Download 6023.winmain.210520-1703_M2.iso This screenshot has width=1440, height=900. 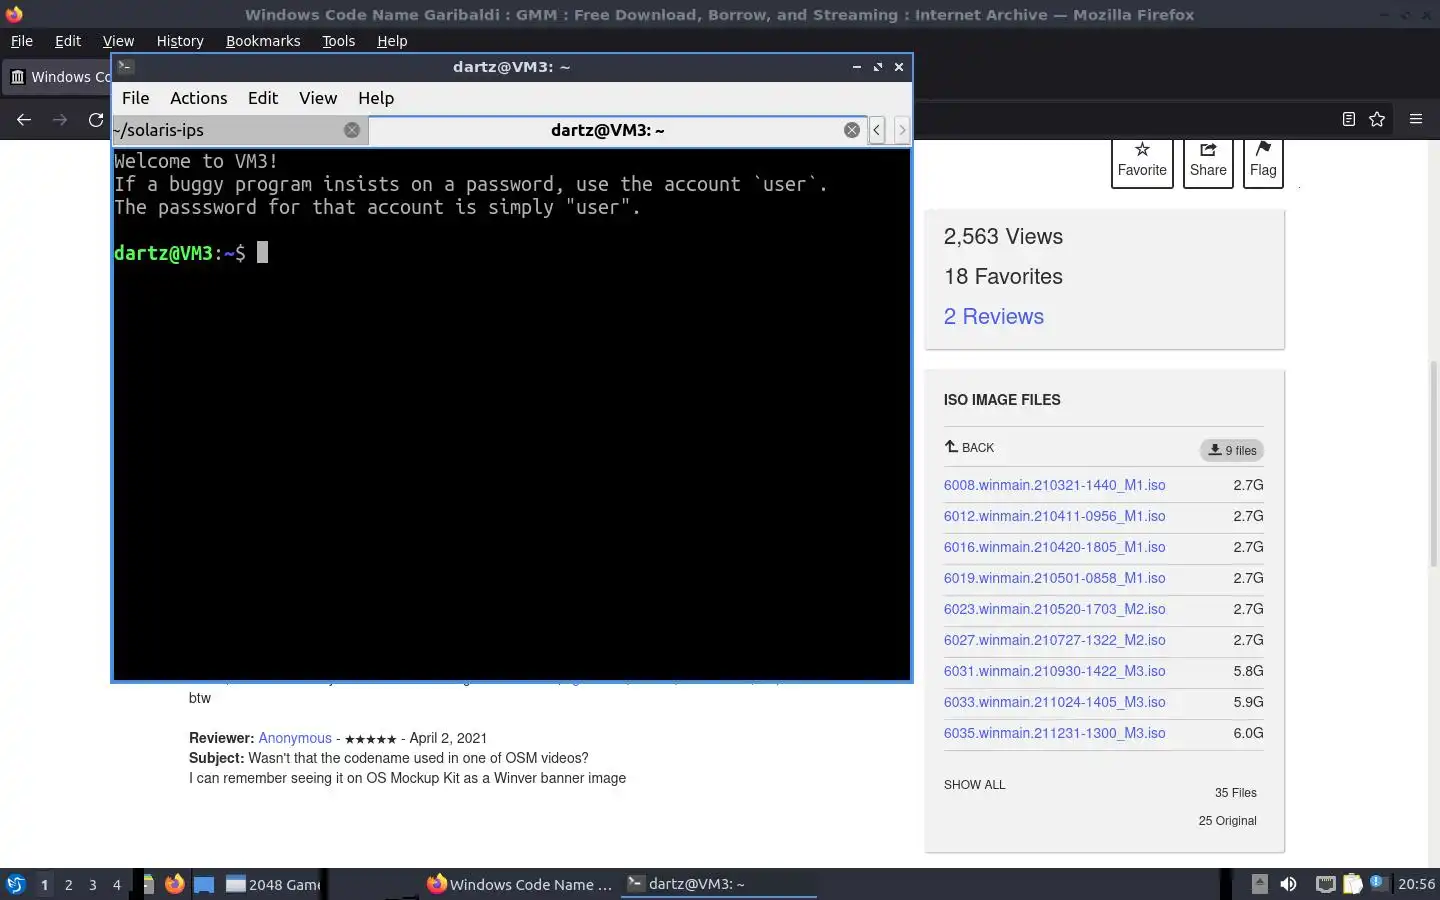(1054, 609)
